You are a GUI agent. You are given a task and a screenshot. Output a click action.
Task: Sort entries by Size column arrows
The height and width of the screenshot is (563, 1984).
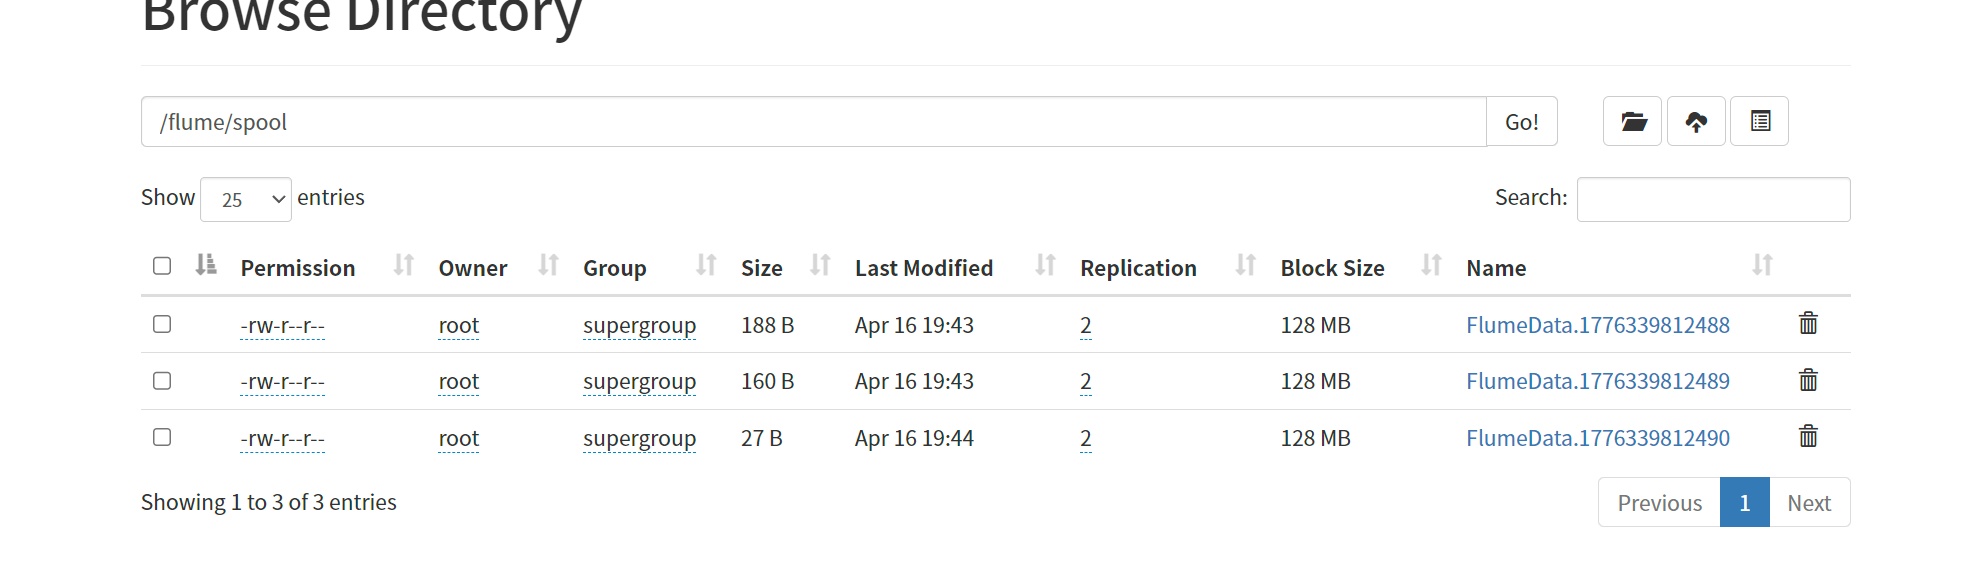tap(820, 265)
